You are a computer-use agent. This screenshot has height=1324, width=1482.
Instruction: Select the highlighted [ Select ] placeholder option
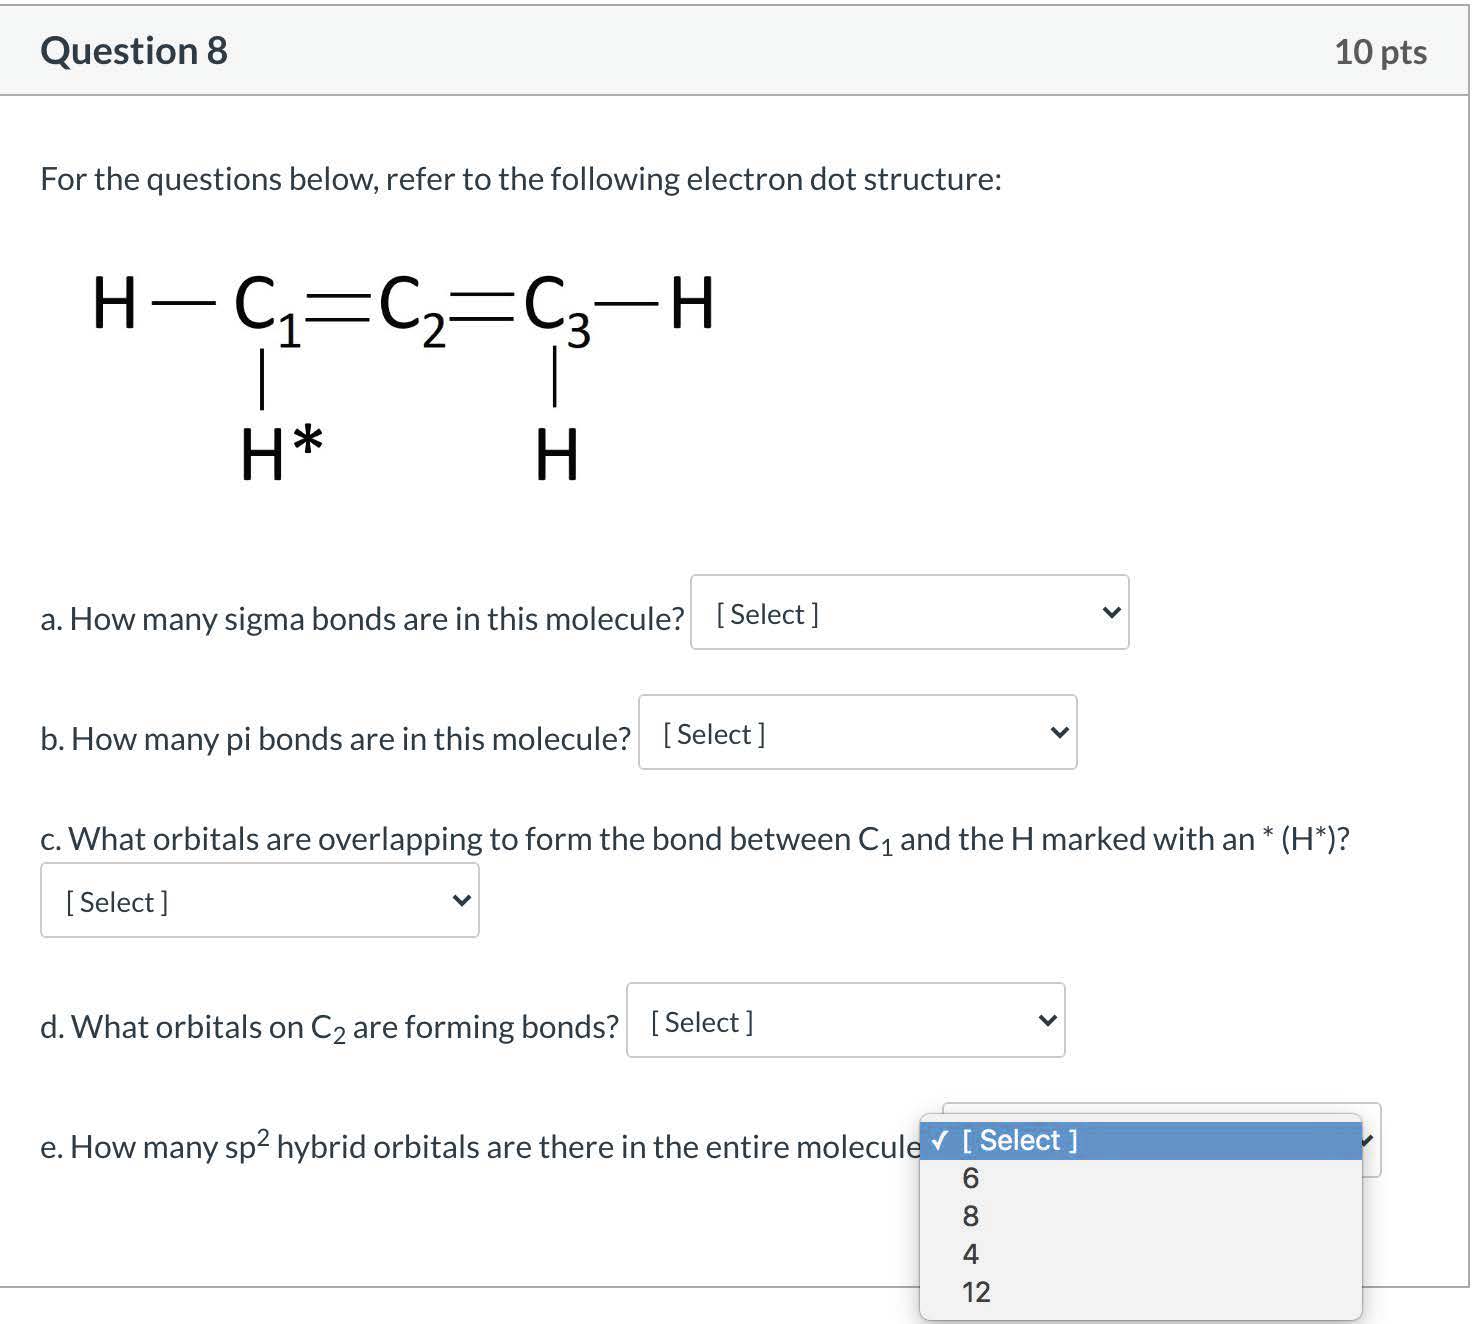[x=1019, y=1140]
